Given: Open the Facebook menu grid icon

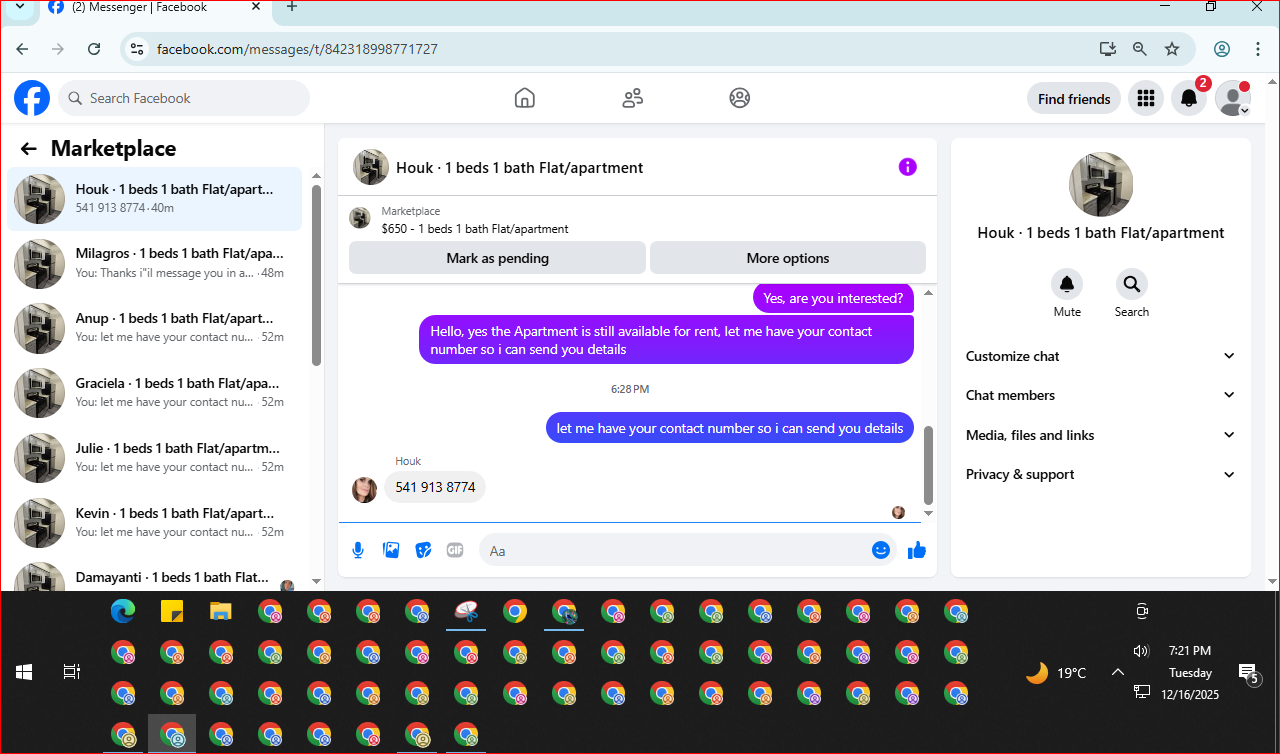Looking at the screenshot, I should pyautogui.click(x=1146, y=98).
